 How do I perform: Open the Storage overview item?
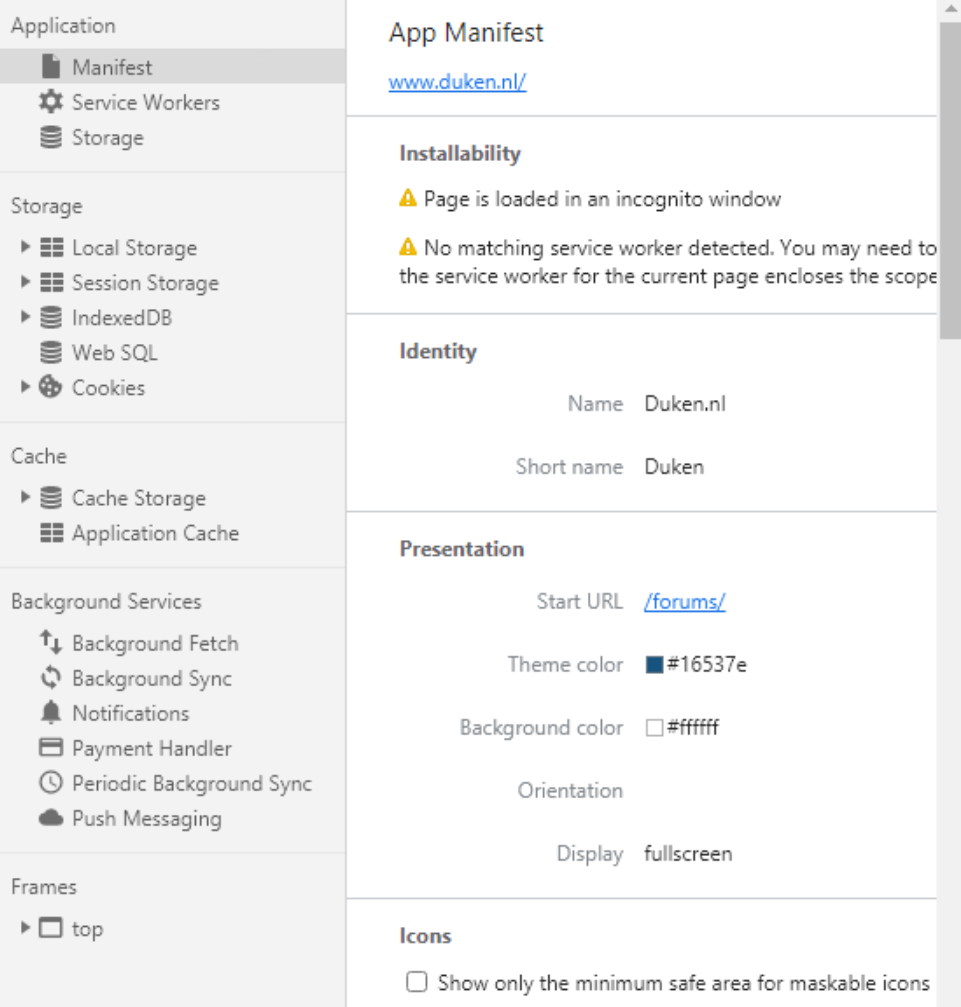point(173,137)
